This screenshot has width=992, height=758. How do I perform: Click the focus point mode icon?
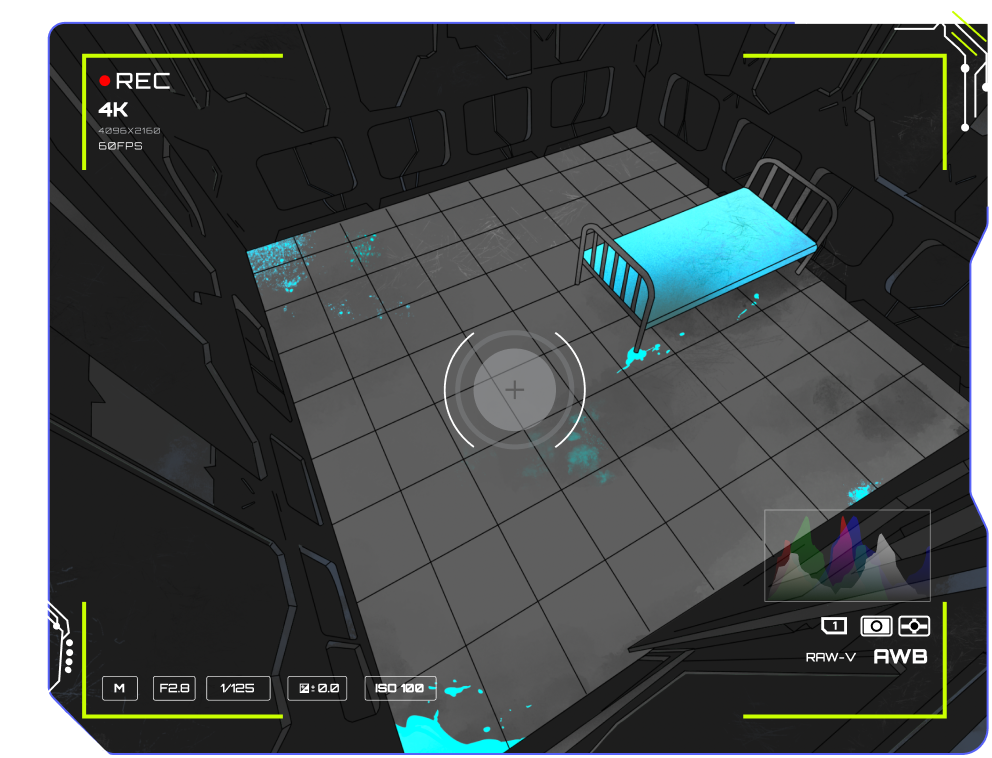point(914,626)
